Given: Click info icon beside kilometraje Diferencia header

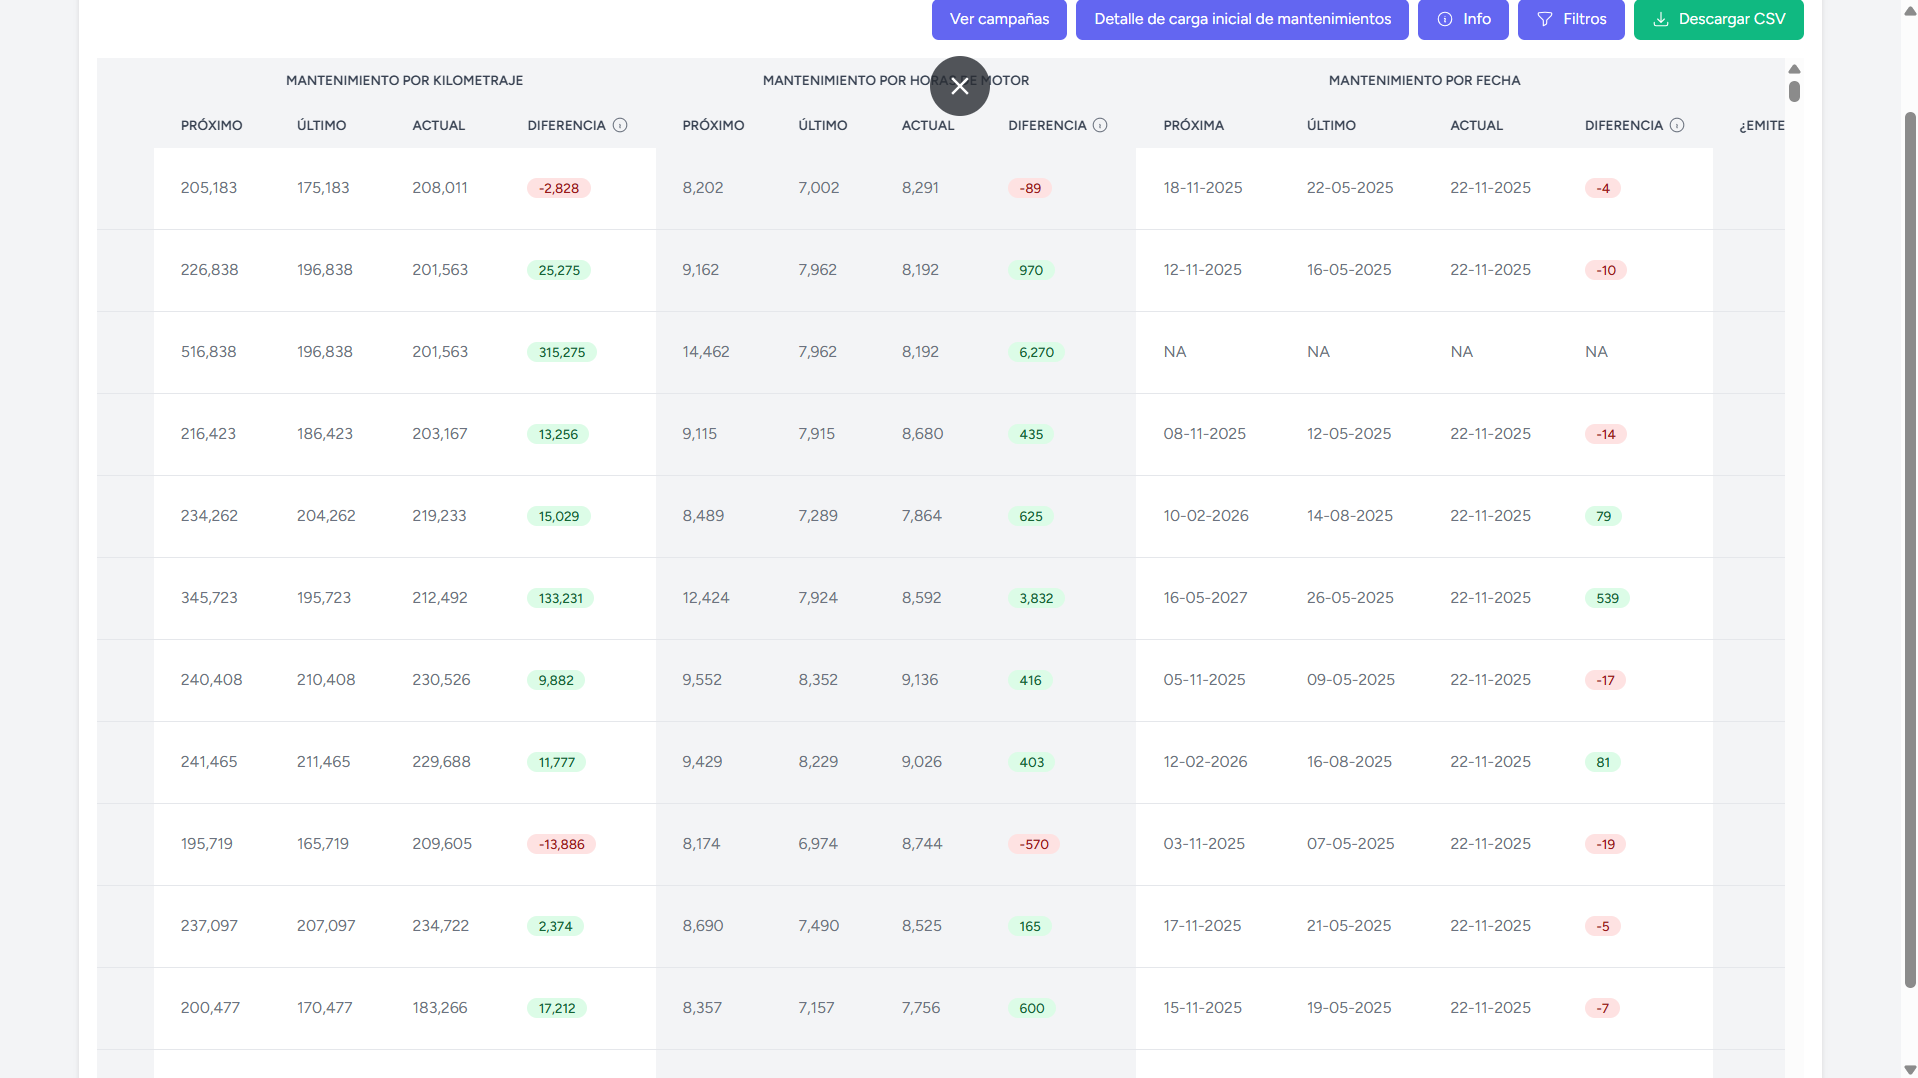Looking at the screenshot, I should pyautogui.click(x=620, y=125).
